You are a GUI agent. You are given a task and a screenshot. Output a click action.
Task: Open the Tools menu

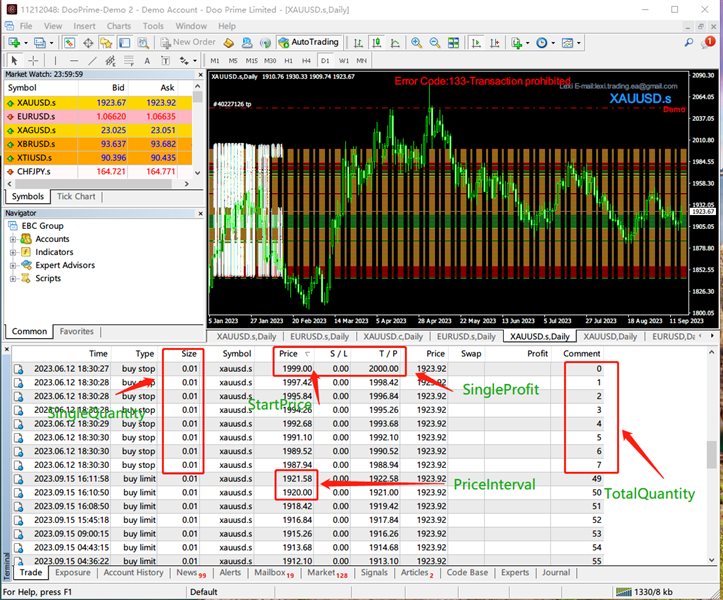coord(153,26)
